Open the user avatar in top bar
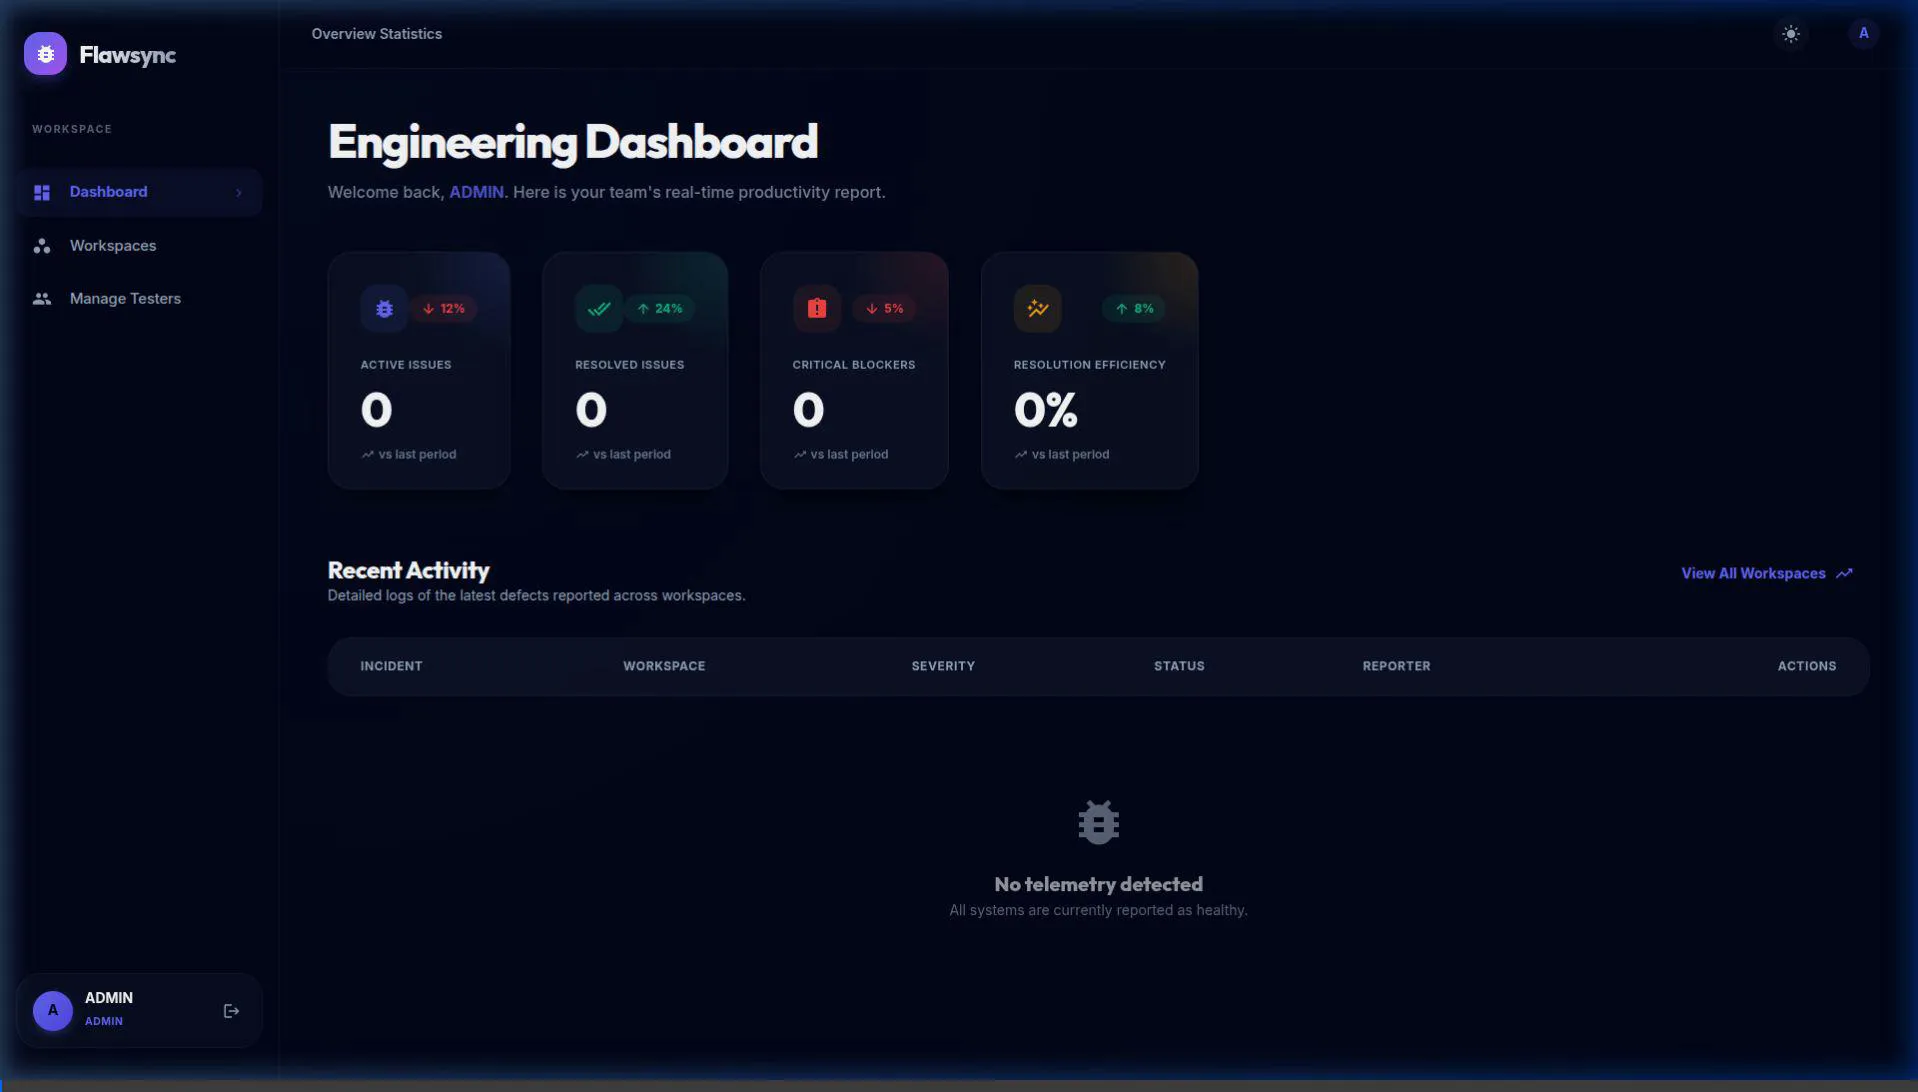The image size is (1918, 1092). (x=1862, y=34)
